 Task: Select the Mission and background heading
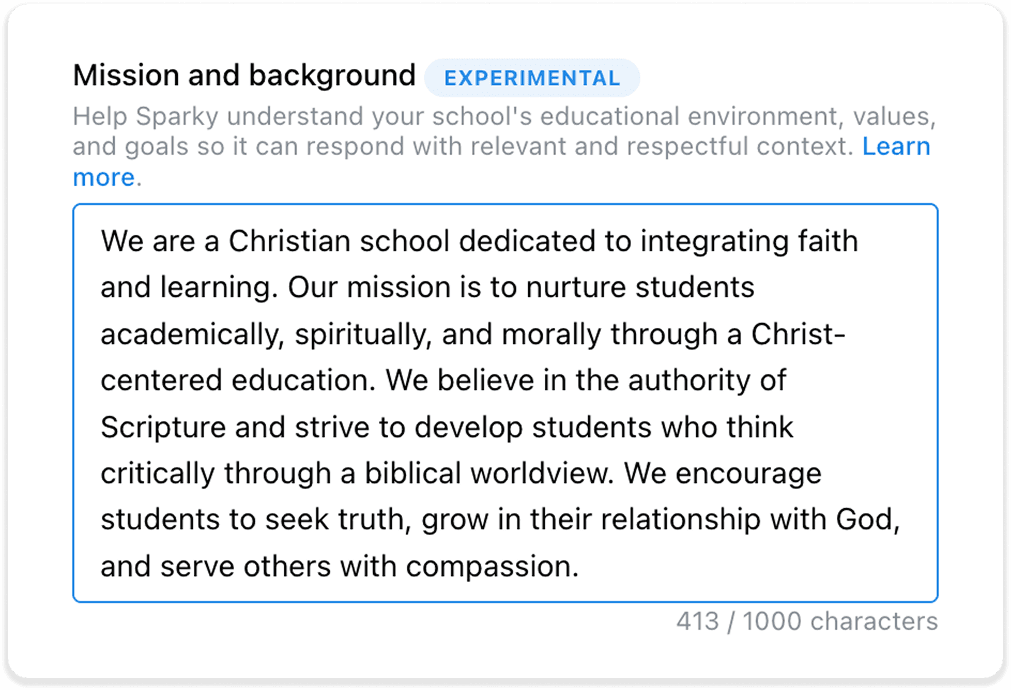(x=243, y=75)
